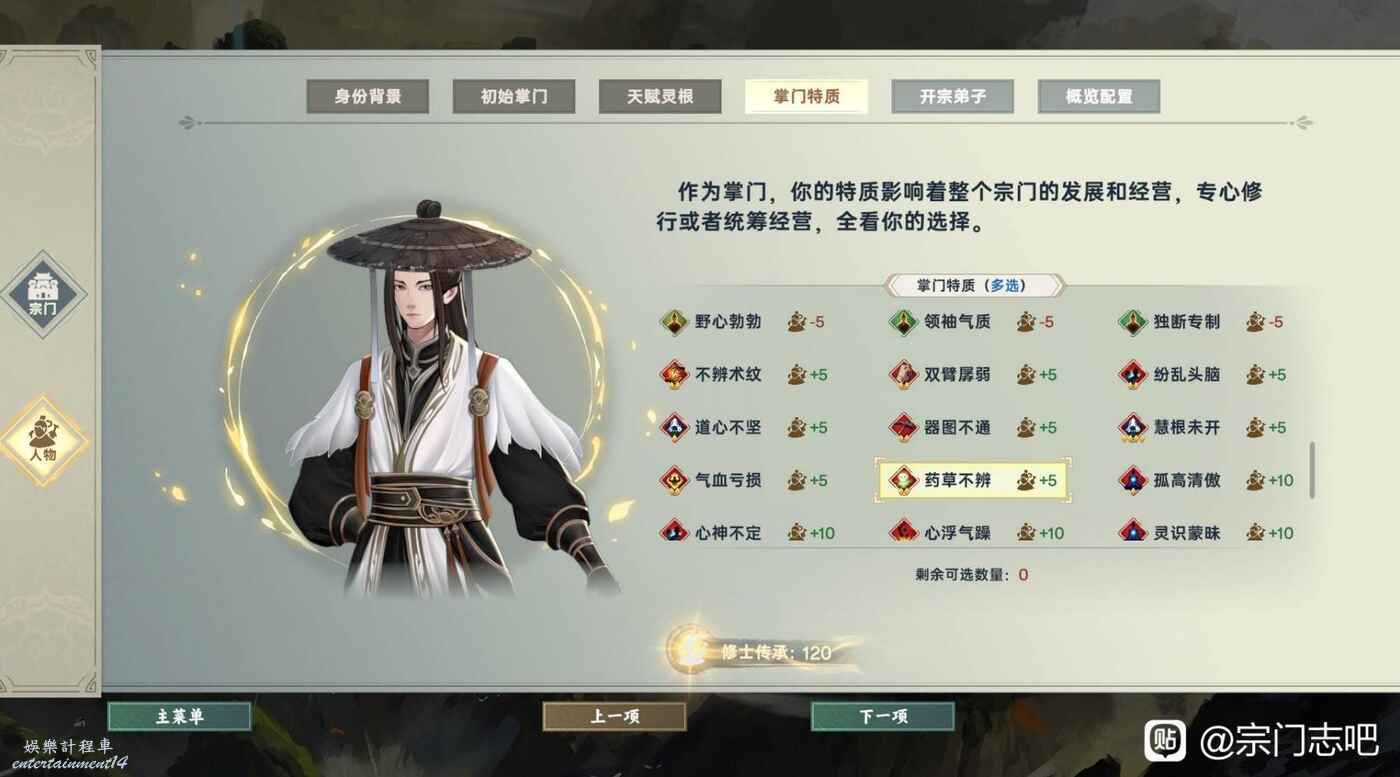The height and width of the screenshot is (777, 1400).
Task: Click the 下一项 button
Action: 882,716
